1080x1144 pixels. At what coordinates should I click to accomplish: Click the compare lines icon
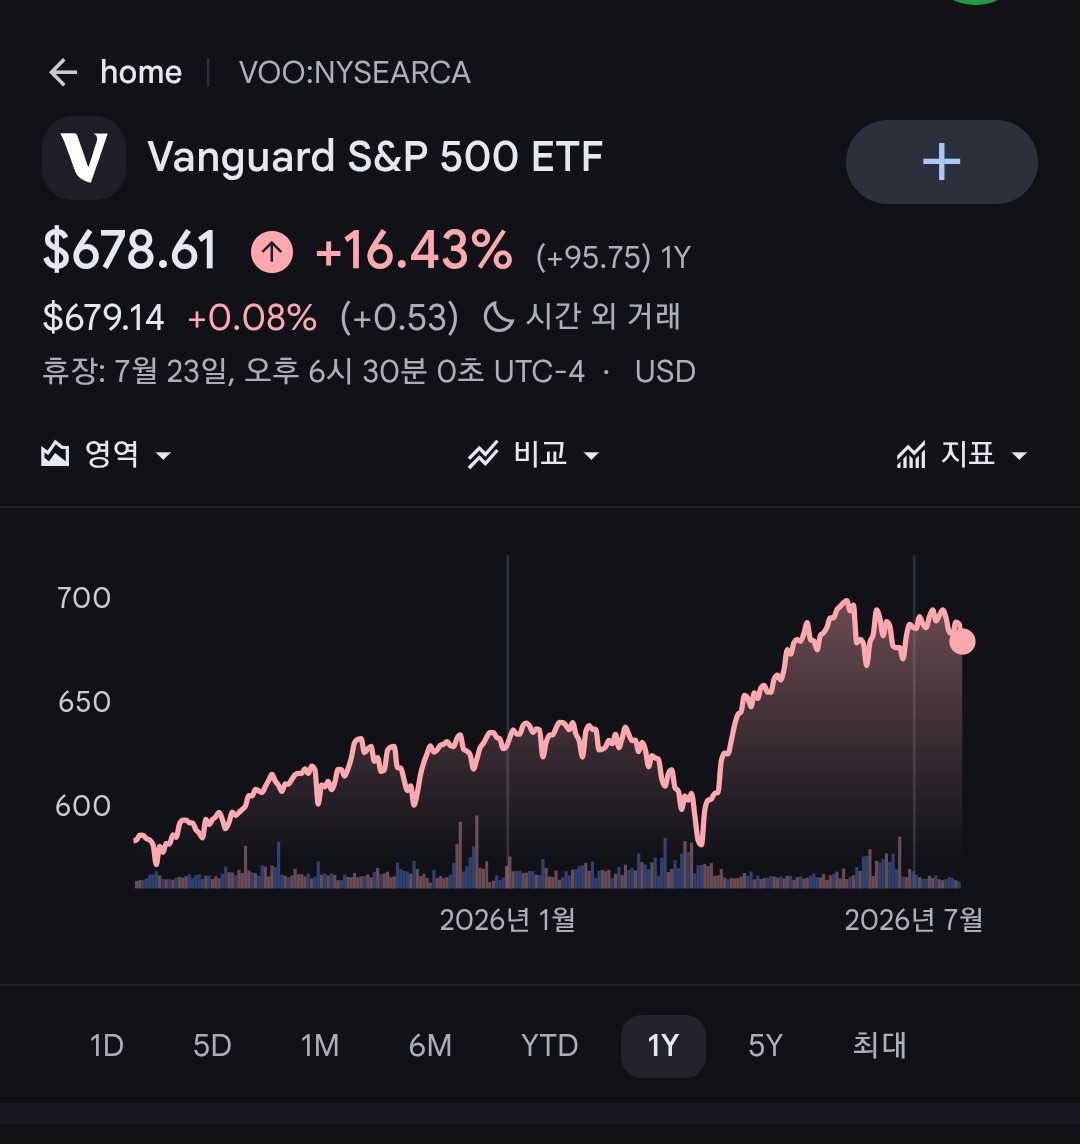pos(483,455)
